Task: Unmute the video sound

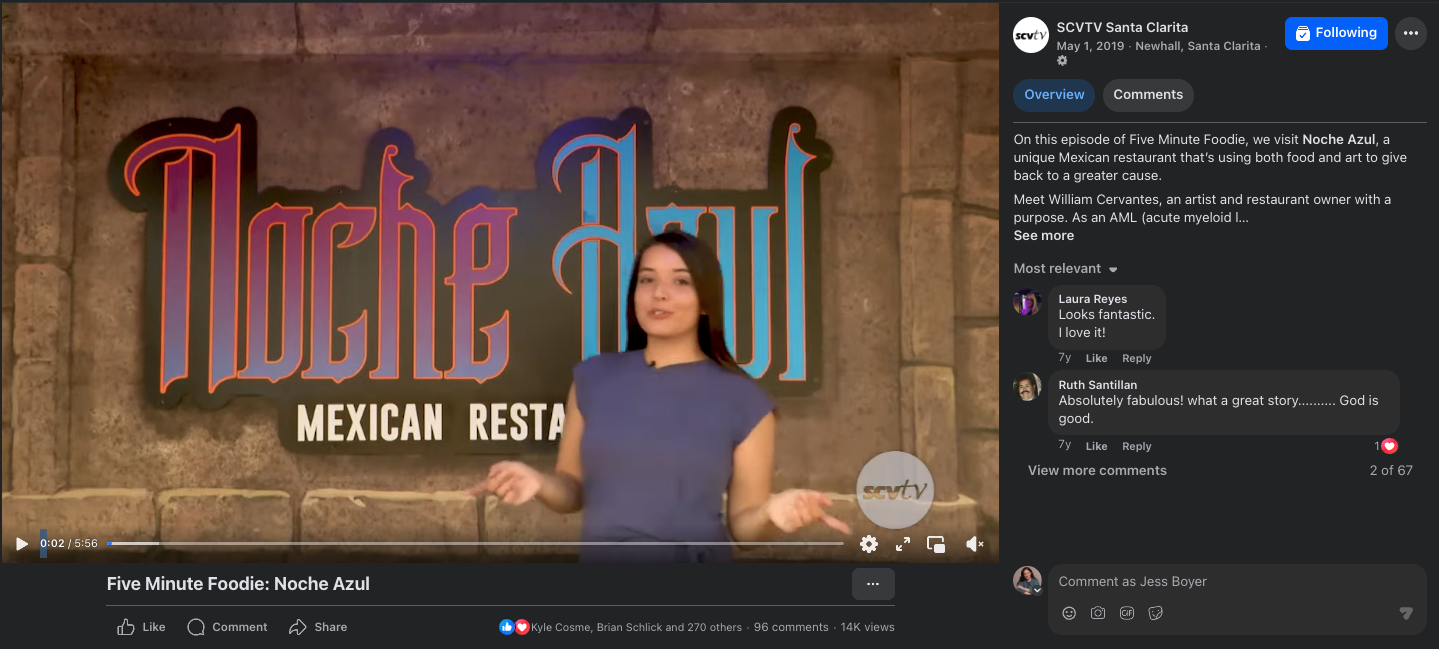Action: click(x=974, y=544)
